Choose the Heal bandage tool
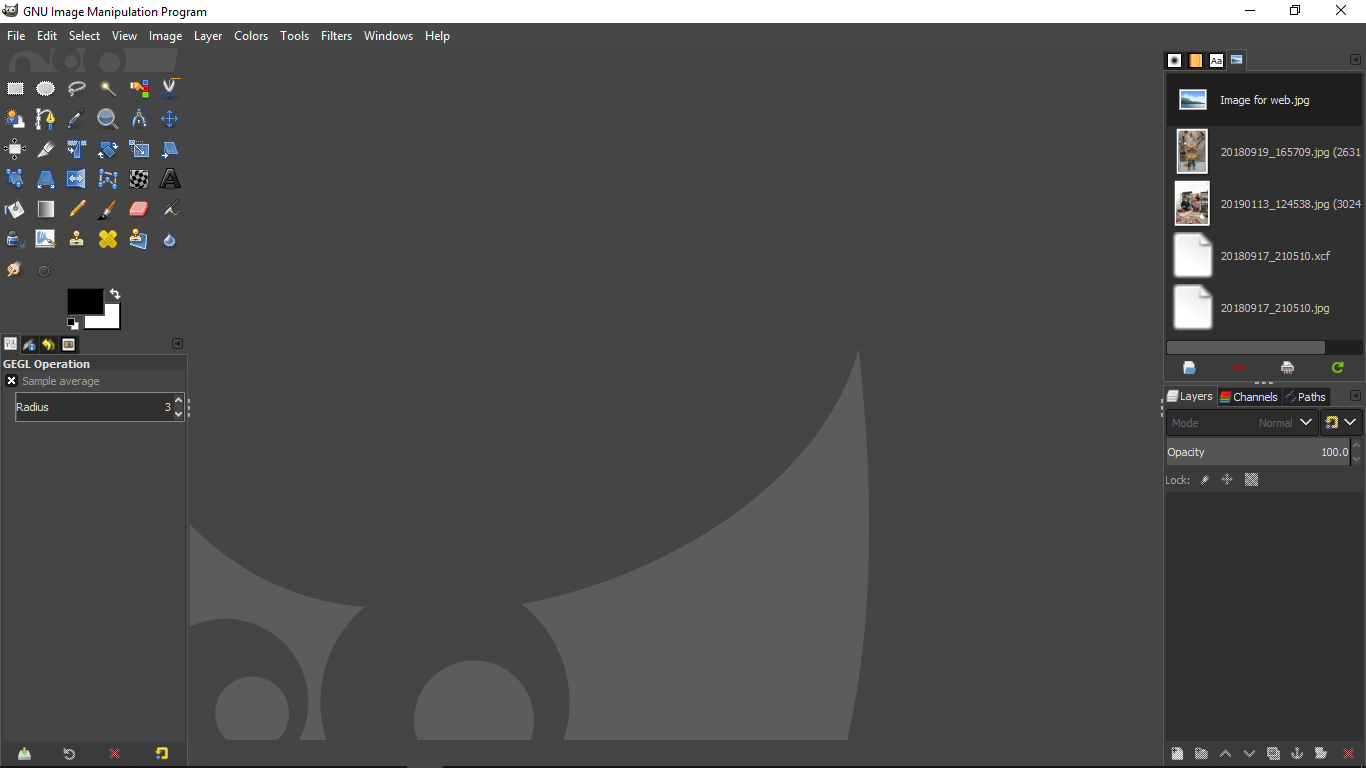Image resolution: width=1366 pixels, height=768 pixels. (x=108, y=239)
